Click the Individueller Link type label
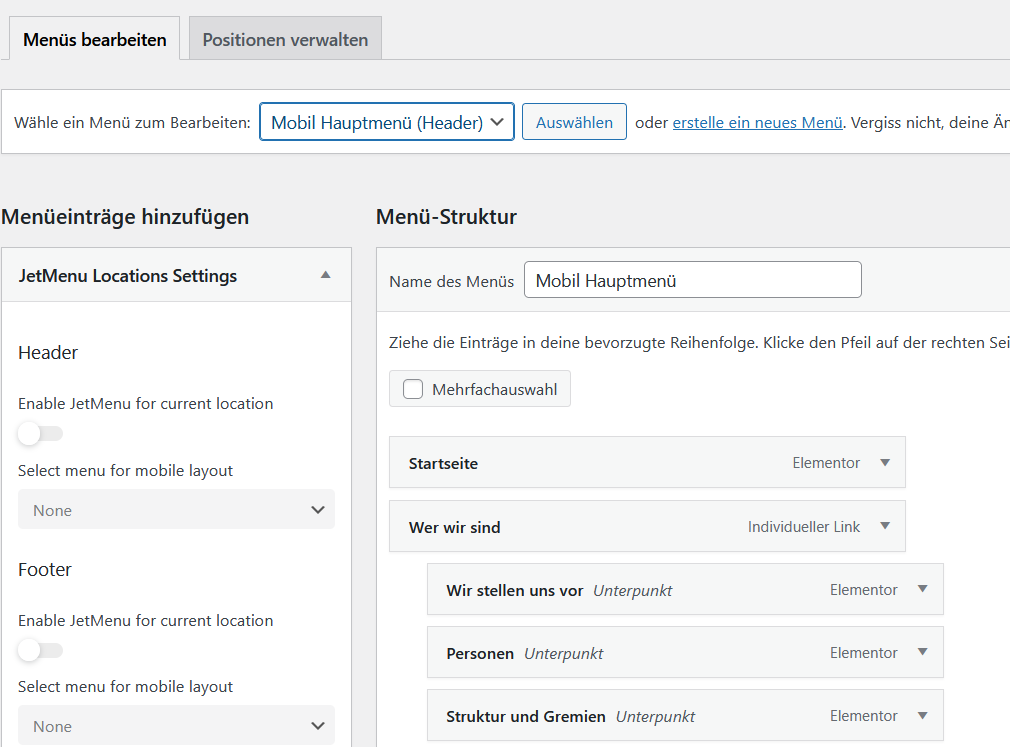The image size is (1010, 747). coord(803,527)
